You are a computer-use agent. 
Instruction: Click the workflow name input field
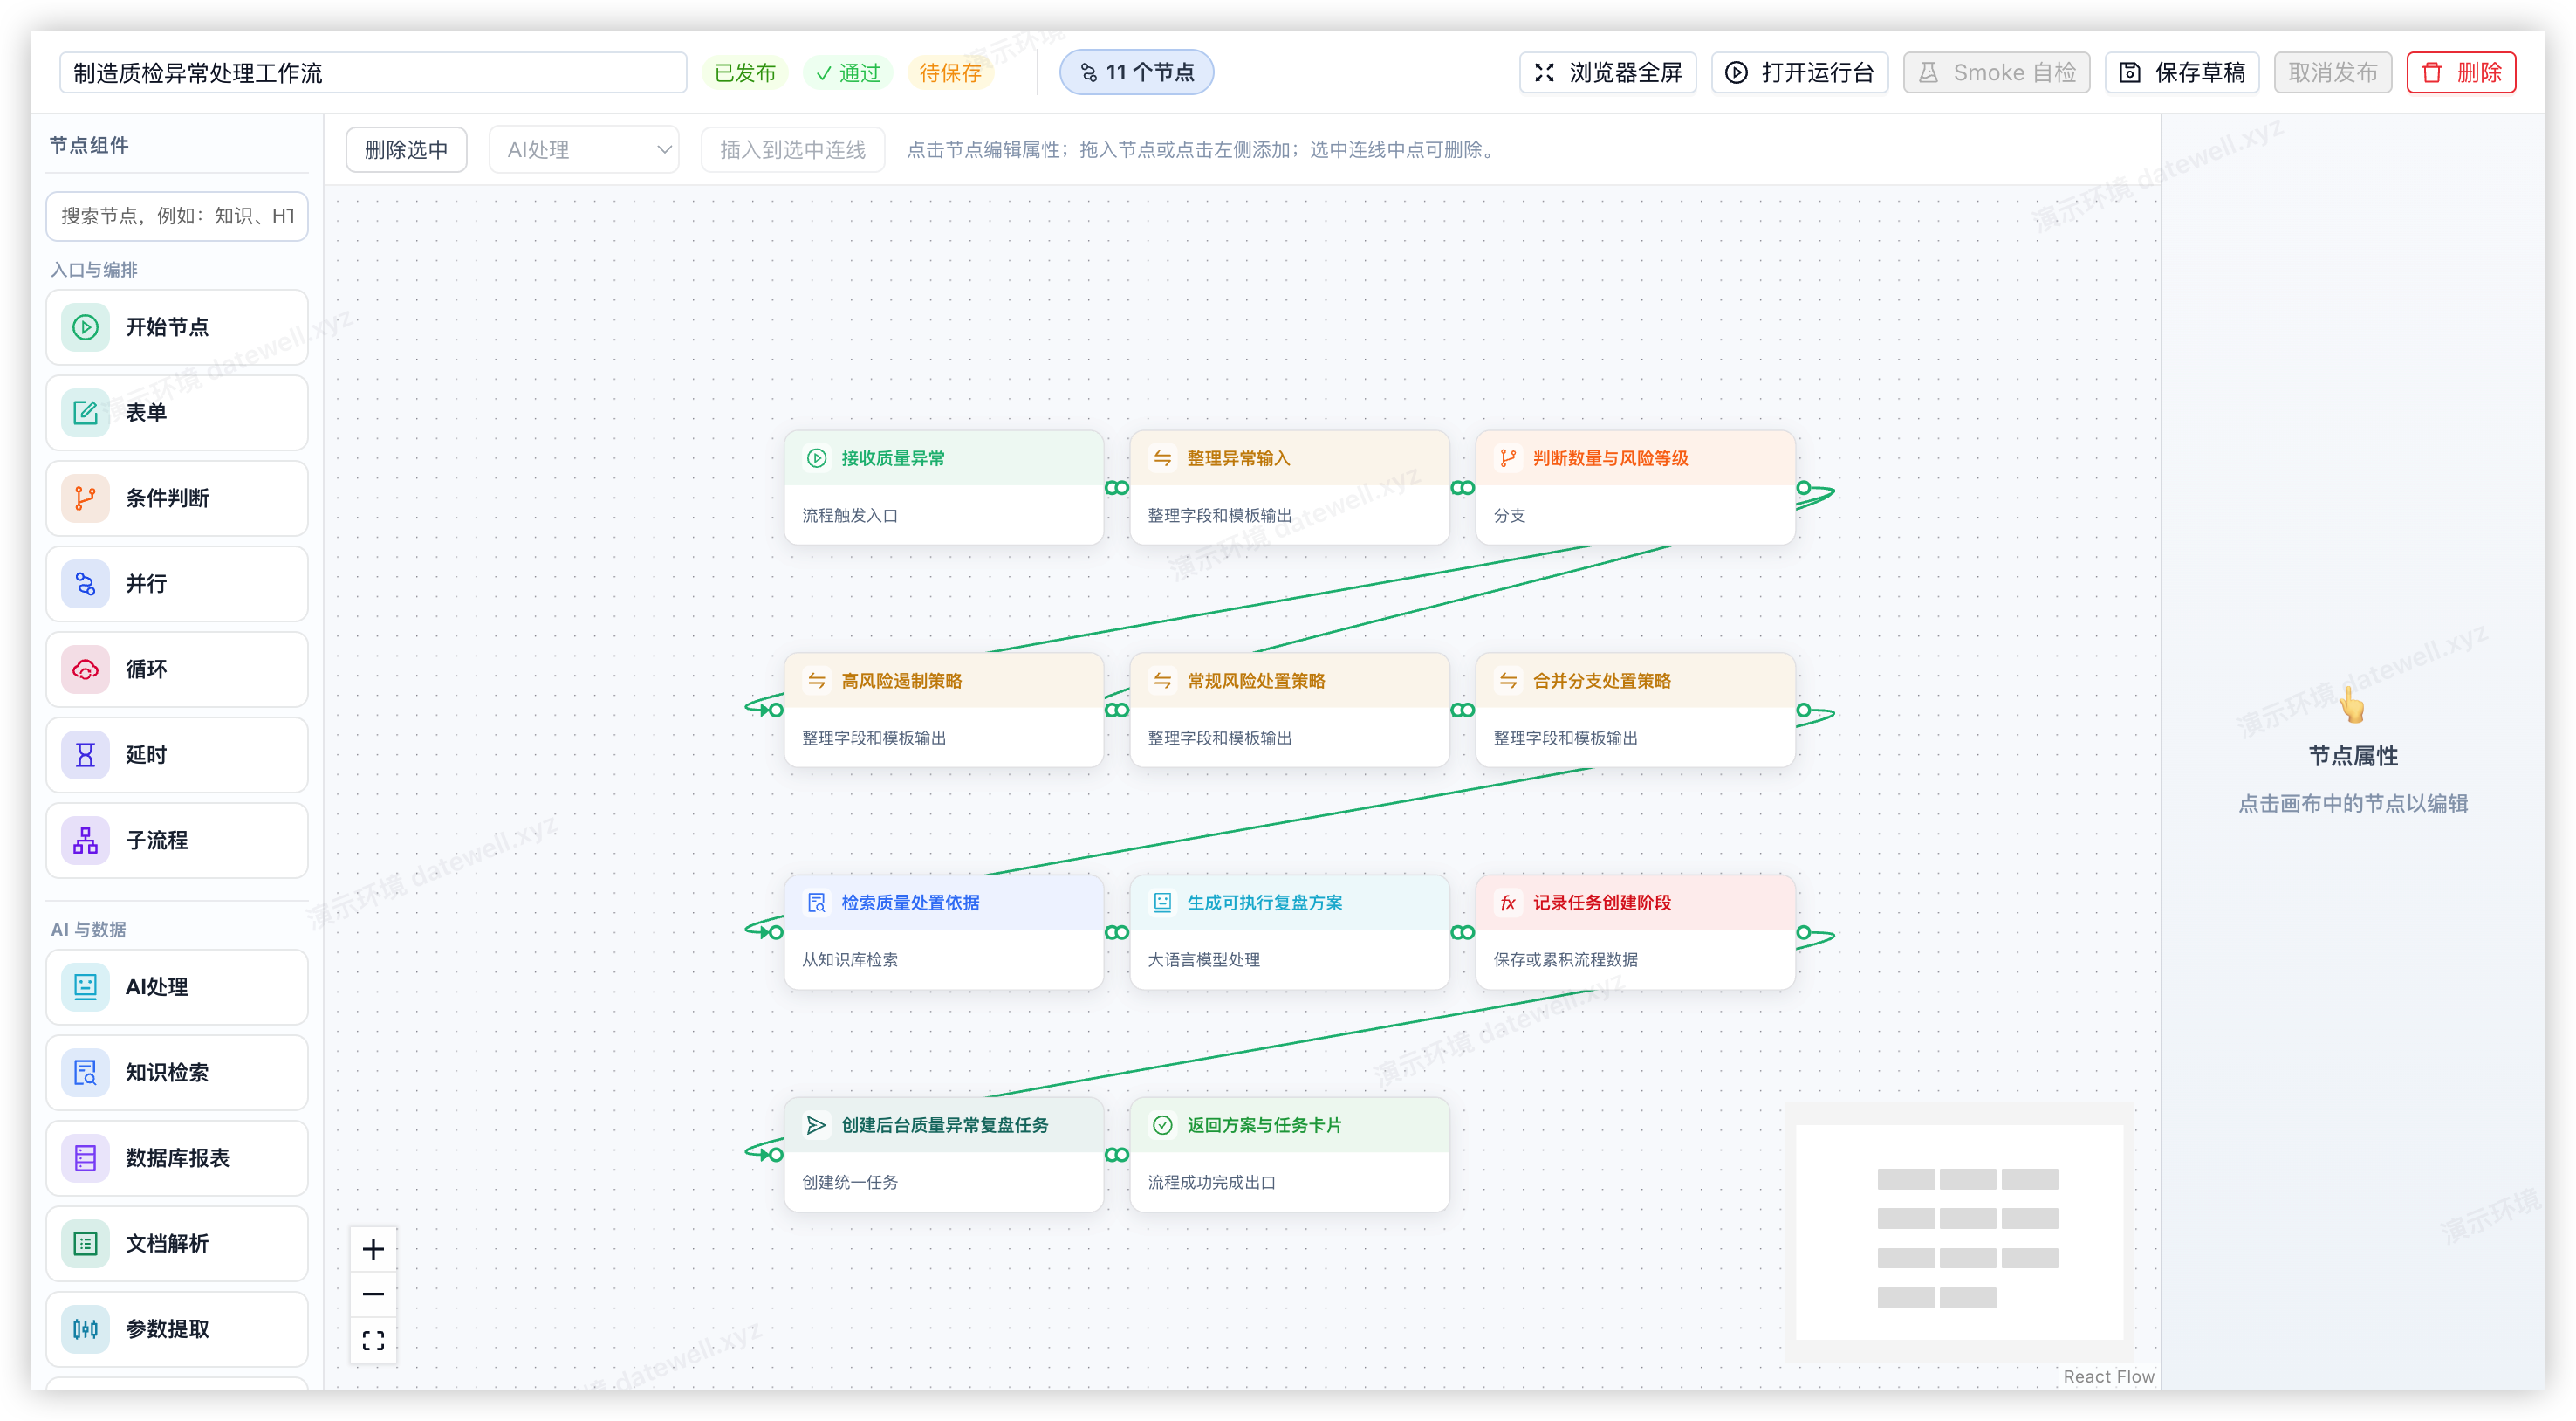(373, 73)
